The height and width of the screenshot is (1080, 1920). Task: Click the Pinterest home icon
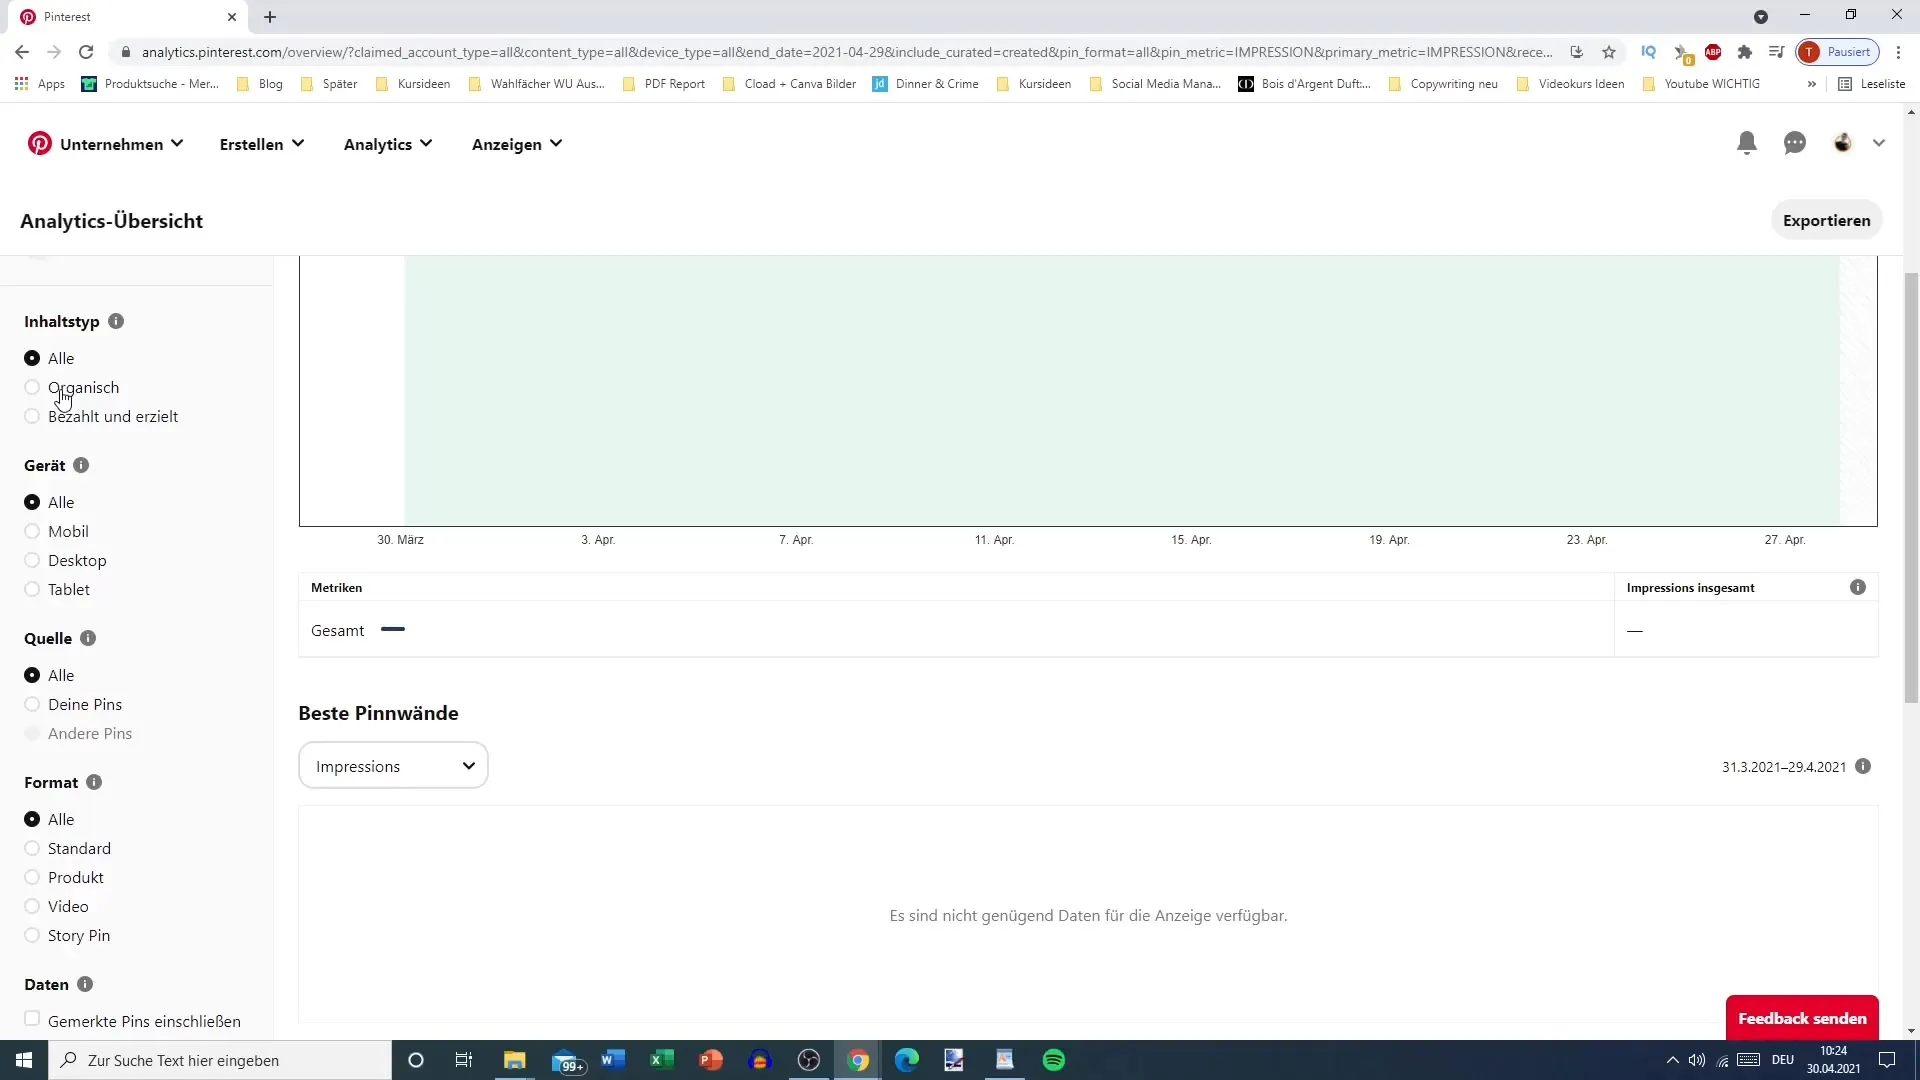coord(40,142)
